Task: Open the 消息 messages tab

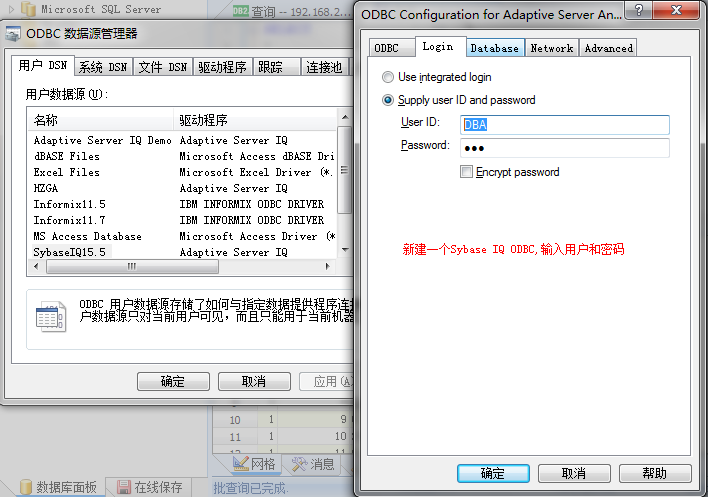Action: 313,464
